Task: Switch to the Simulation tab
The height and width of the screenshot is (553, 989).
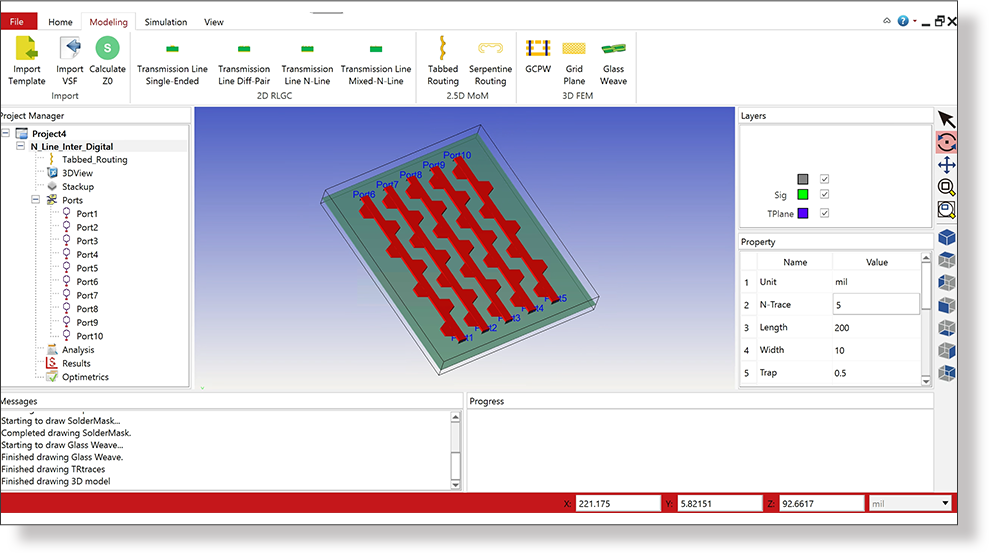Action: click(x=165, y=22)
